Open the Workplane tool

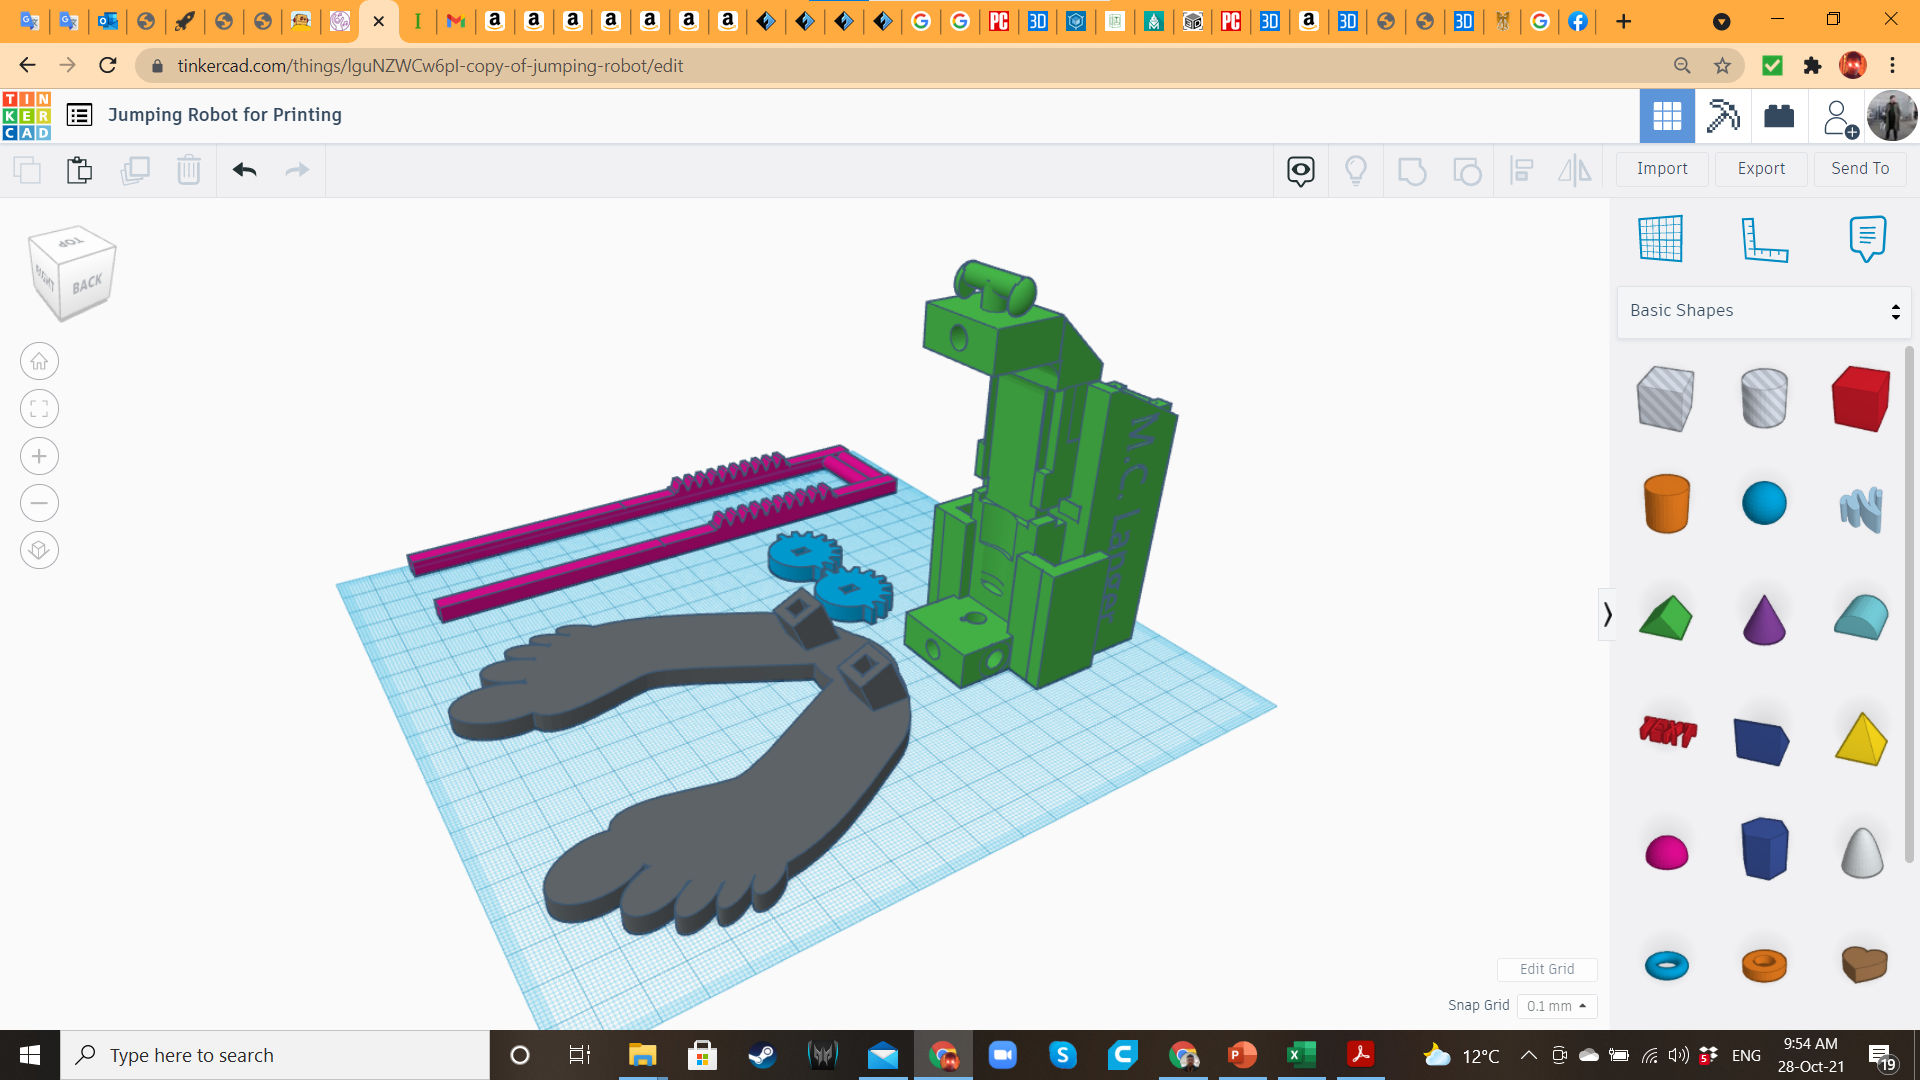coord(1661,239)
